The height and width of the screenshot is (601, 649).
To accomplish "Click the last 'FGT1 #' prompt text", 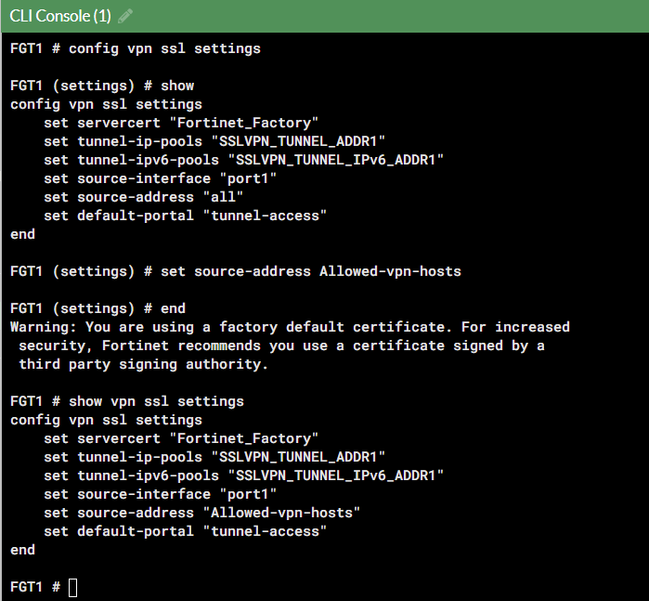I will point(36,587).
